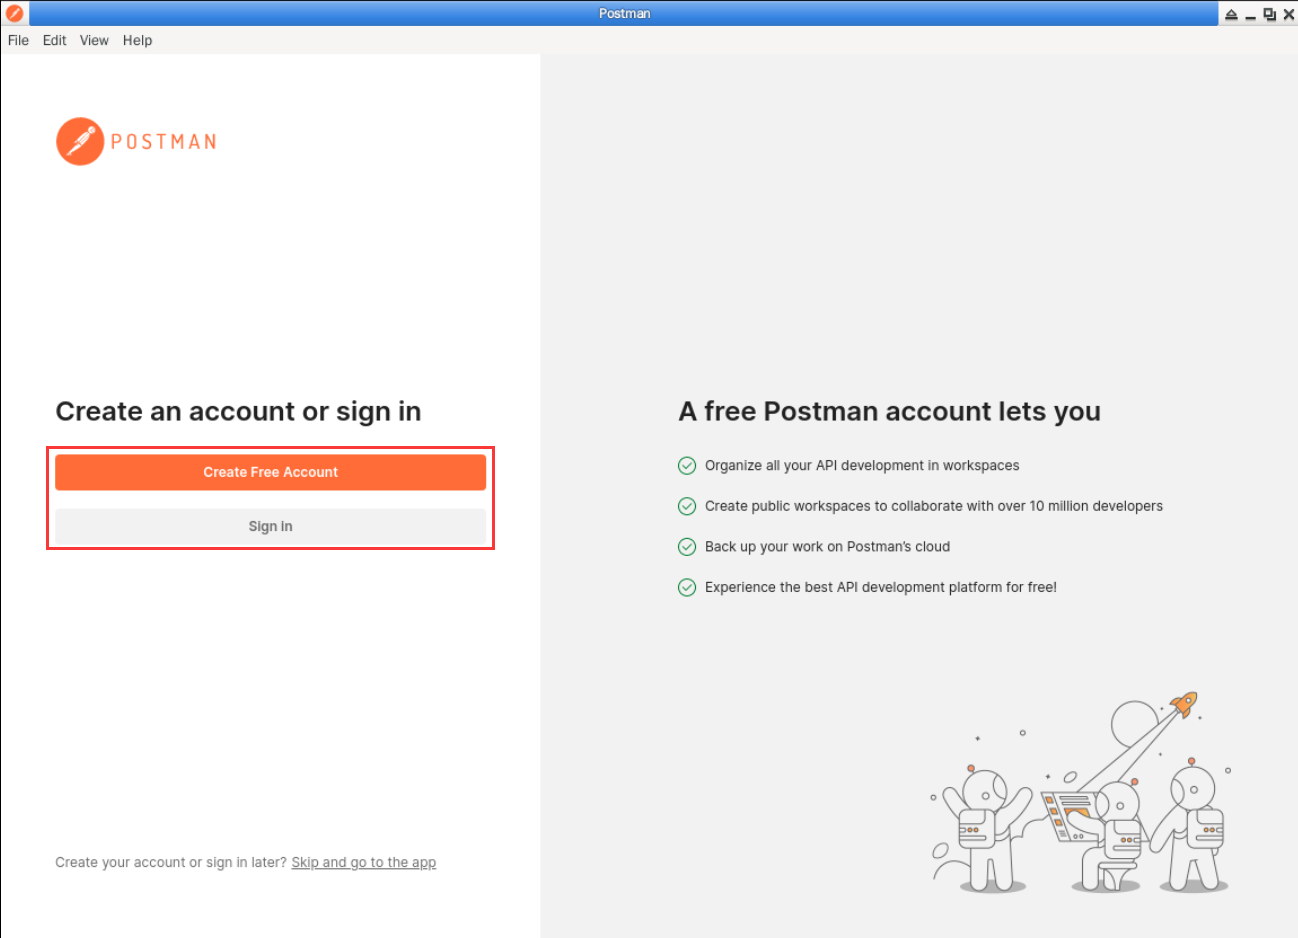Click the roll-up window button in the title bar
The width and height of the screenshot is (1298, 938).
tap(1231, 14)
